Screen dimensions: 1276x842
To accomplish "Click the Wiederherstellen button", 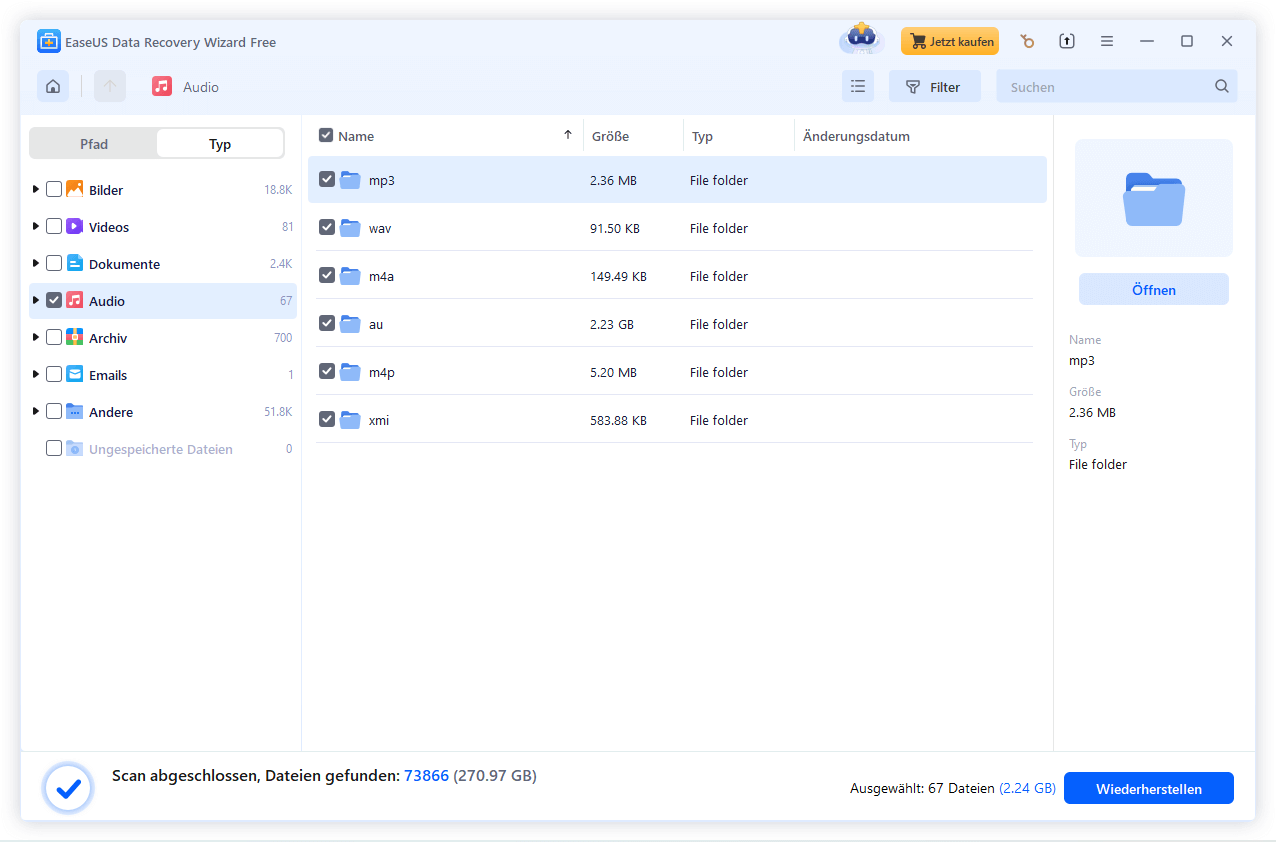I will [1148, 788].
